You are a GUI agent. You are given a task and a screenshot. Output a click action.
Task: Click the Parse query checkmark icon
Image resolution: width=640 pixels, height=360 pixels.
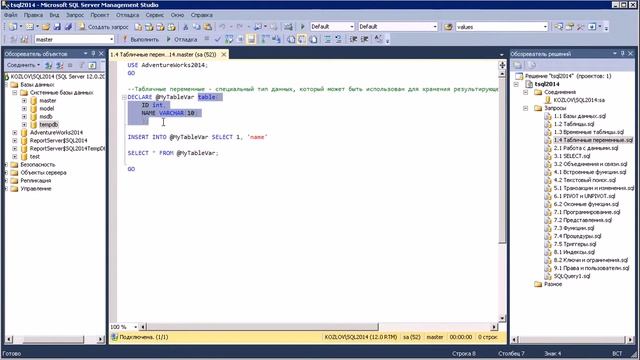(218, 39)
